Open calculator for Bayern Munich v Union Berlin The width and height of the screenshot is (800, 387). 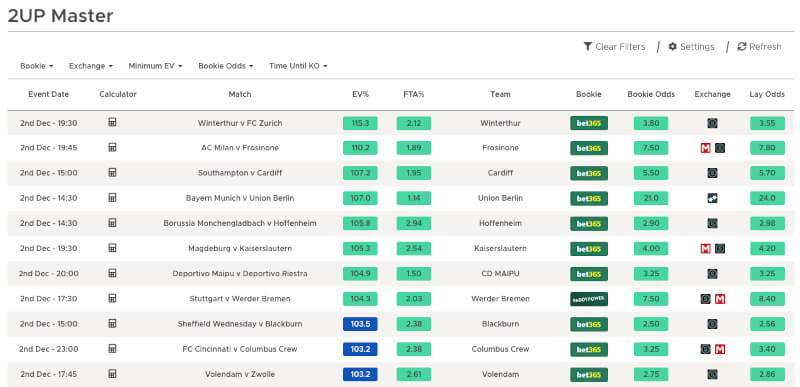[113, 197]
